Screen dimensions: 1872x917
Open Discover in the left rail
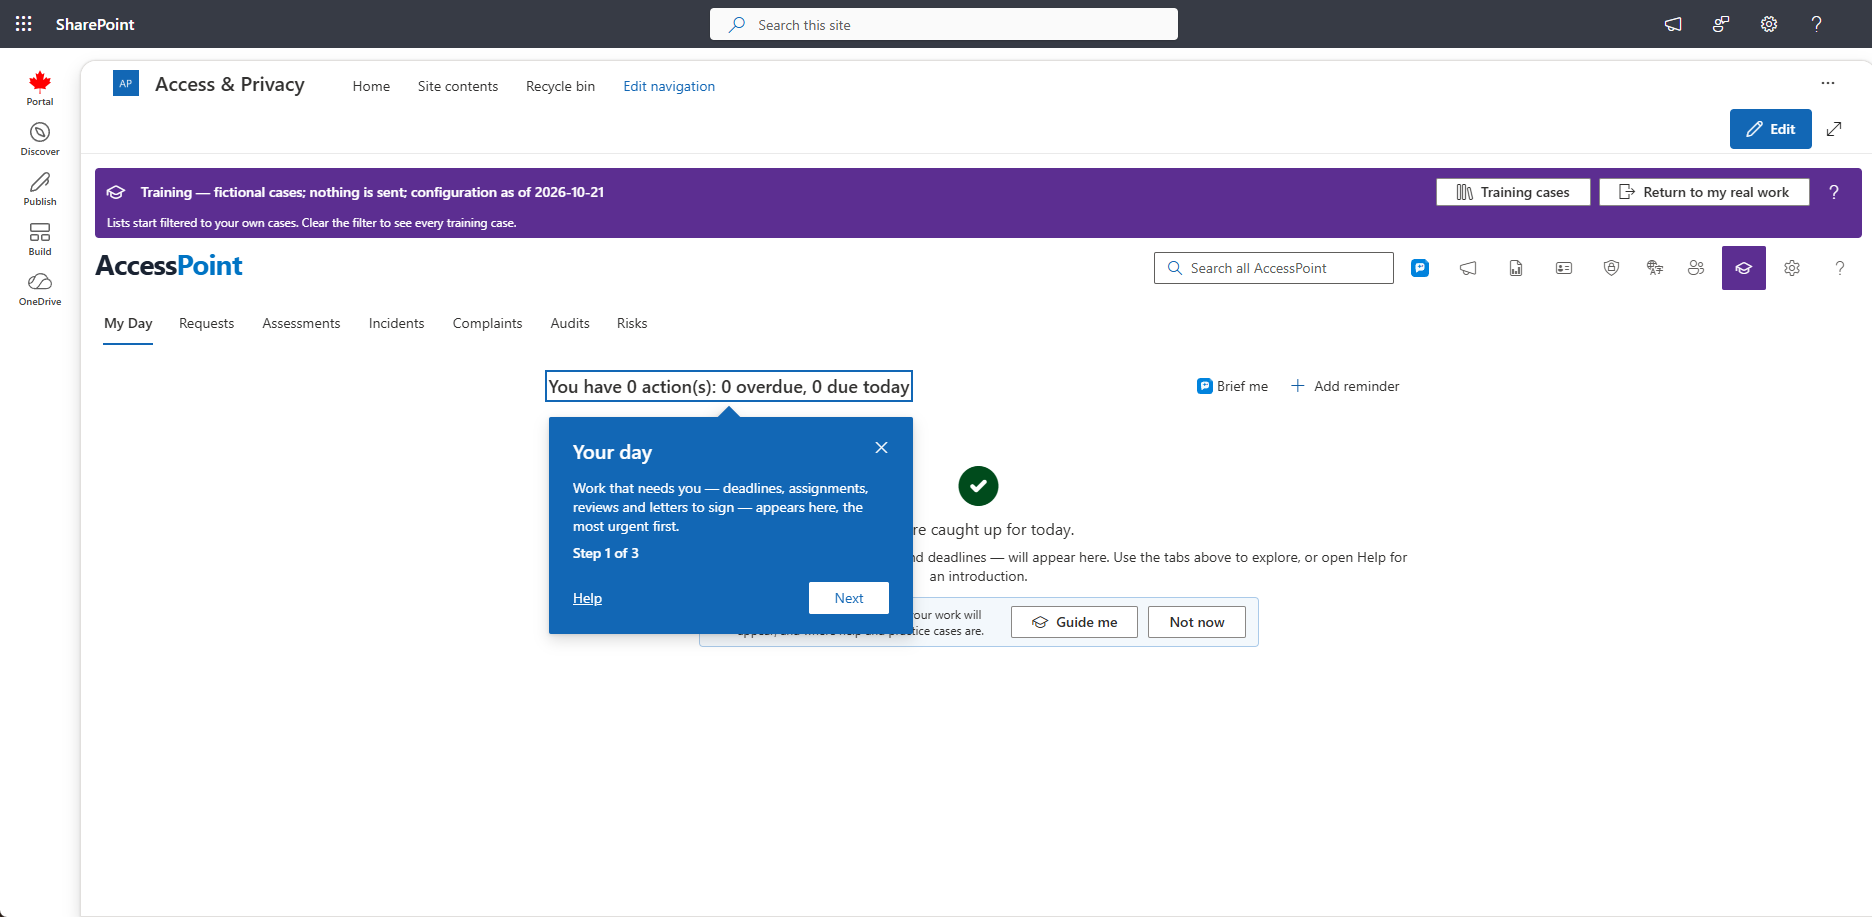[40, 139]
